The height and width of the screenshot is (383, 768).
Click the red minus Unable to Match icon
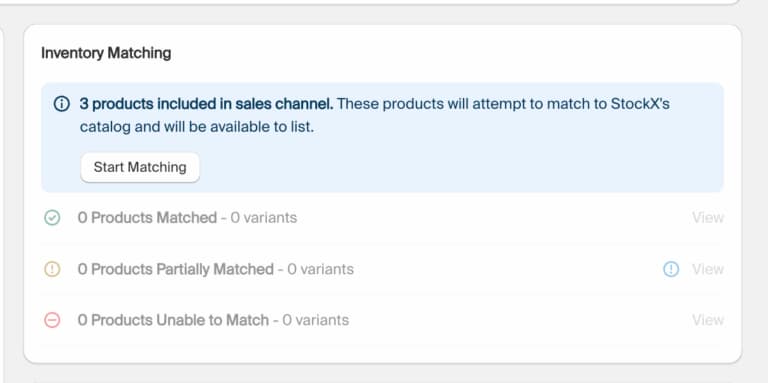(x=52, y=320)
